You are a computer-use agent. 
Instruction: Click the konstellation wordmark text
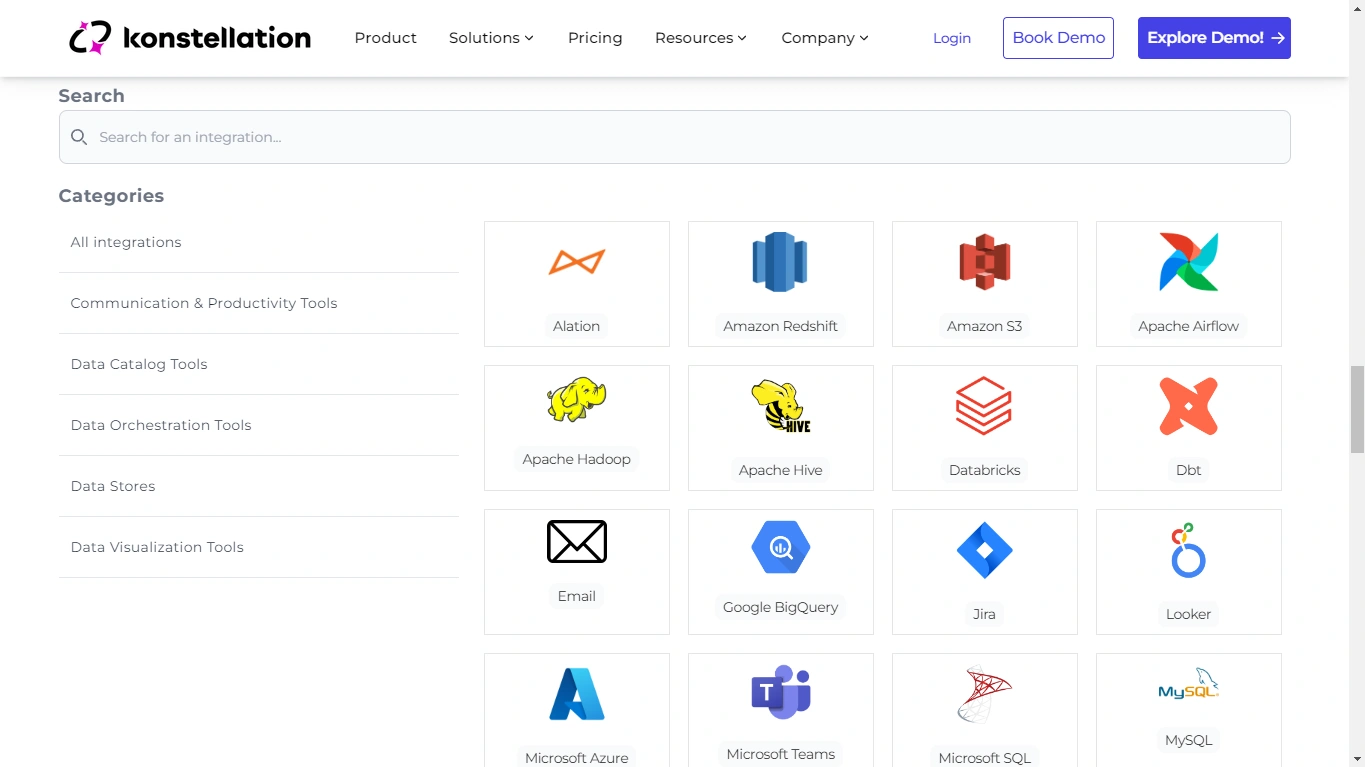click(x=216, y=38)
